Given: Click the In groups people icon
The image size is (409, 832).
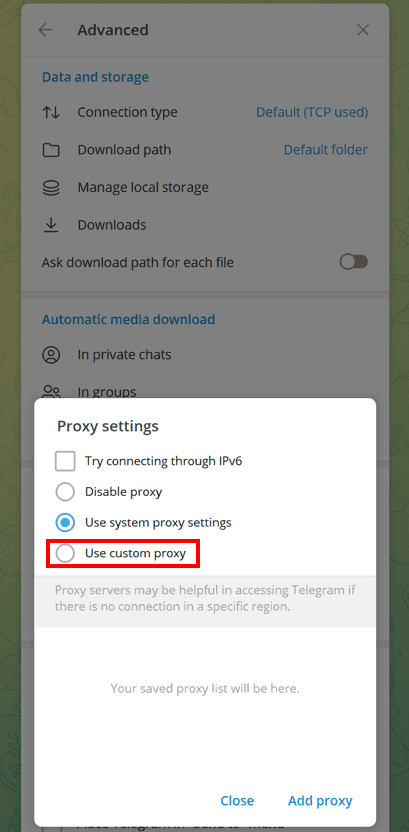Looking at the screenshot, I should coord(52,392).
